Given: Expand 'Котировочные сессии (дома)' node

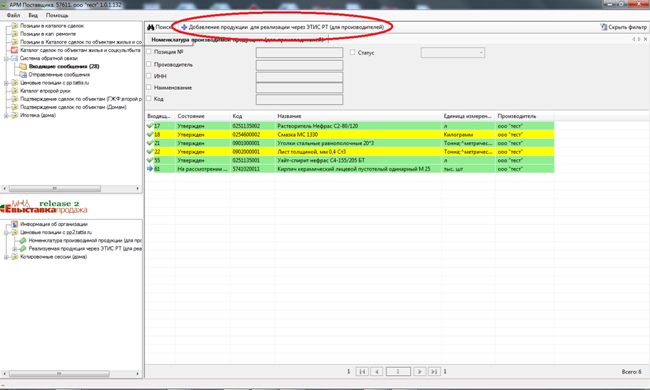Looking at the screenshot, I should click(6, 257).
